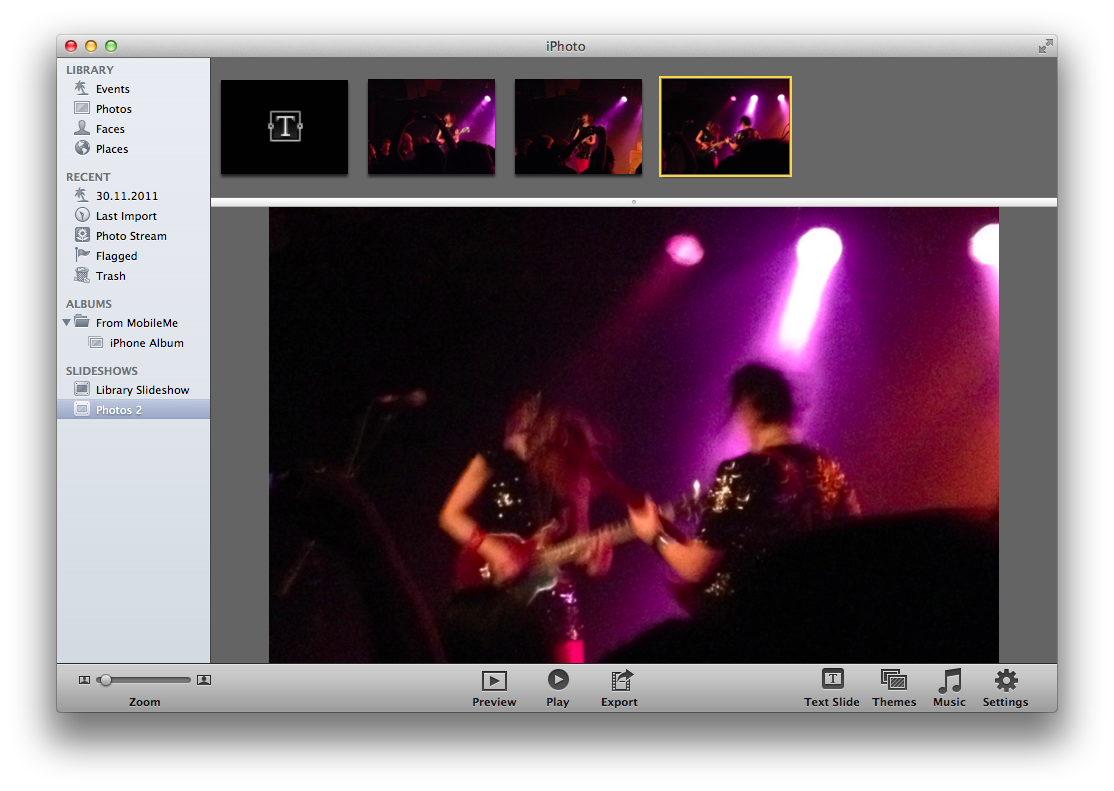Minimize the iPhoto window
Viewport: 1114px width, 791px height.
tap(91, 46)
